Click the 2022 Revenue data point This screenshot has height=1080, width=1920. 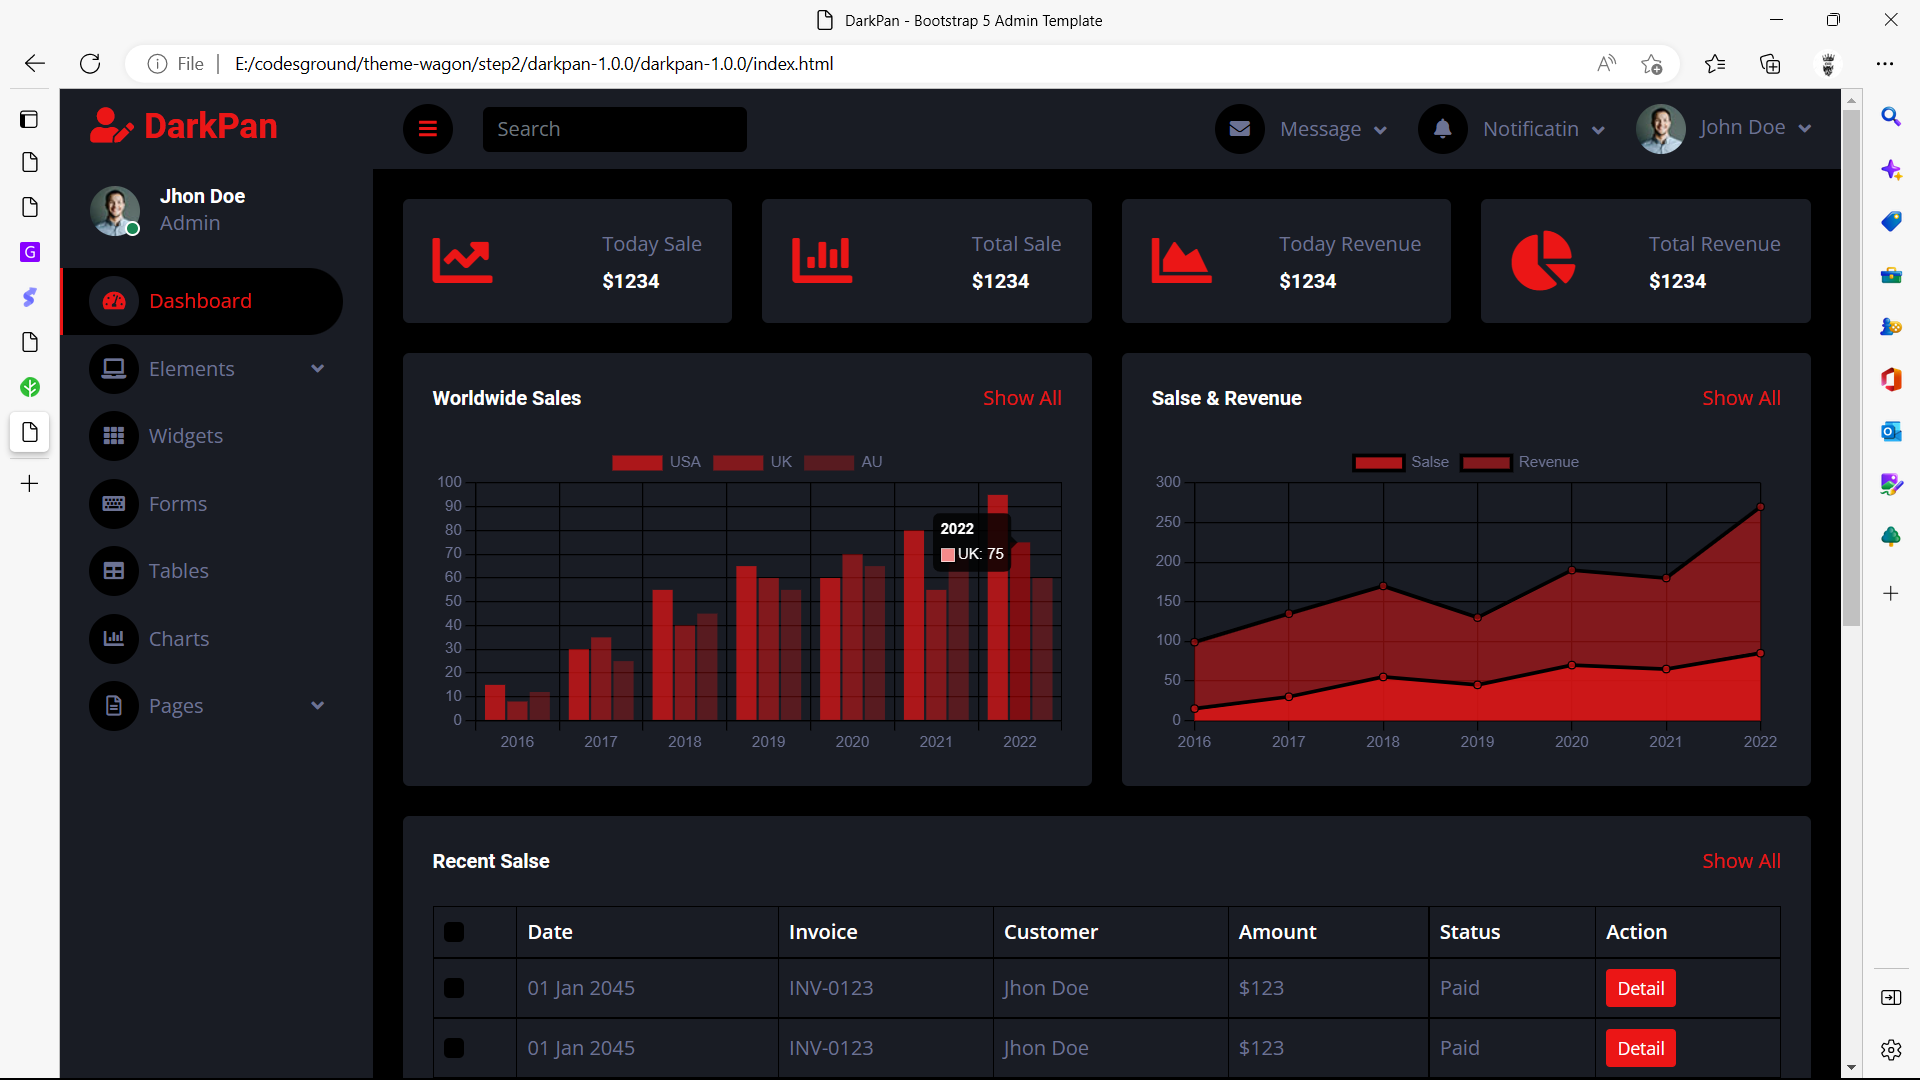pyautogui.click(x=1760, y=507)
